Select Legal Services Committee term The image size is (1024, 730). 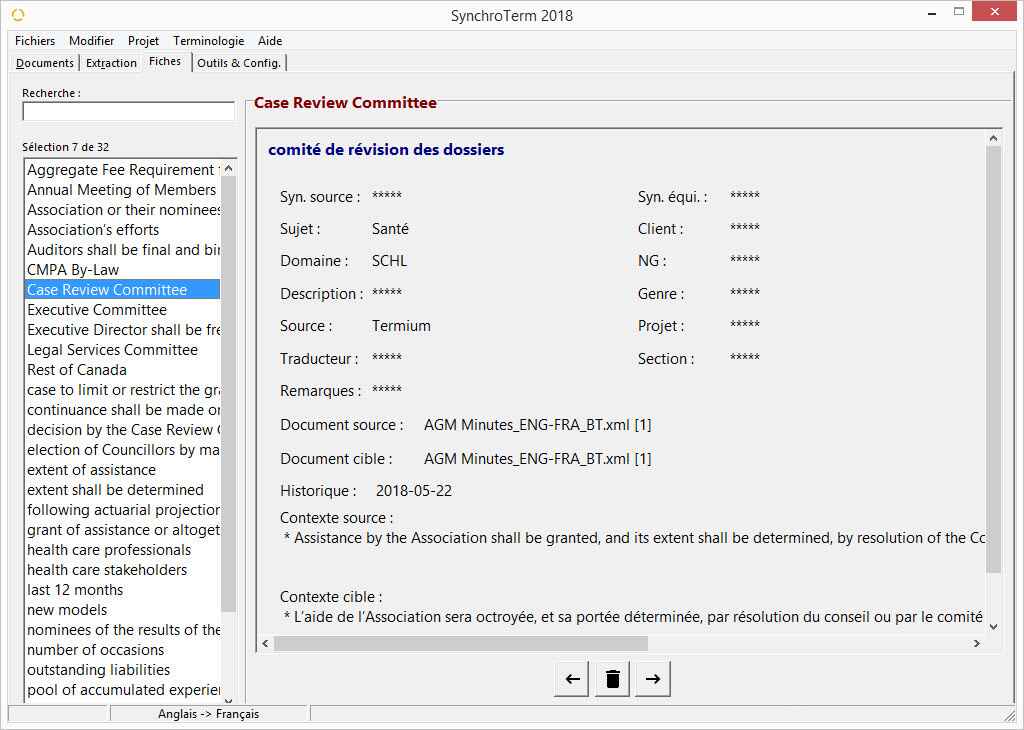[112, 350]
